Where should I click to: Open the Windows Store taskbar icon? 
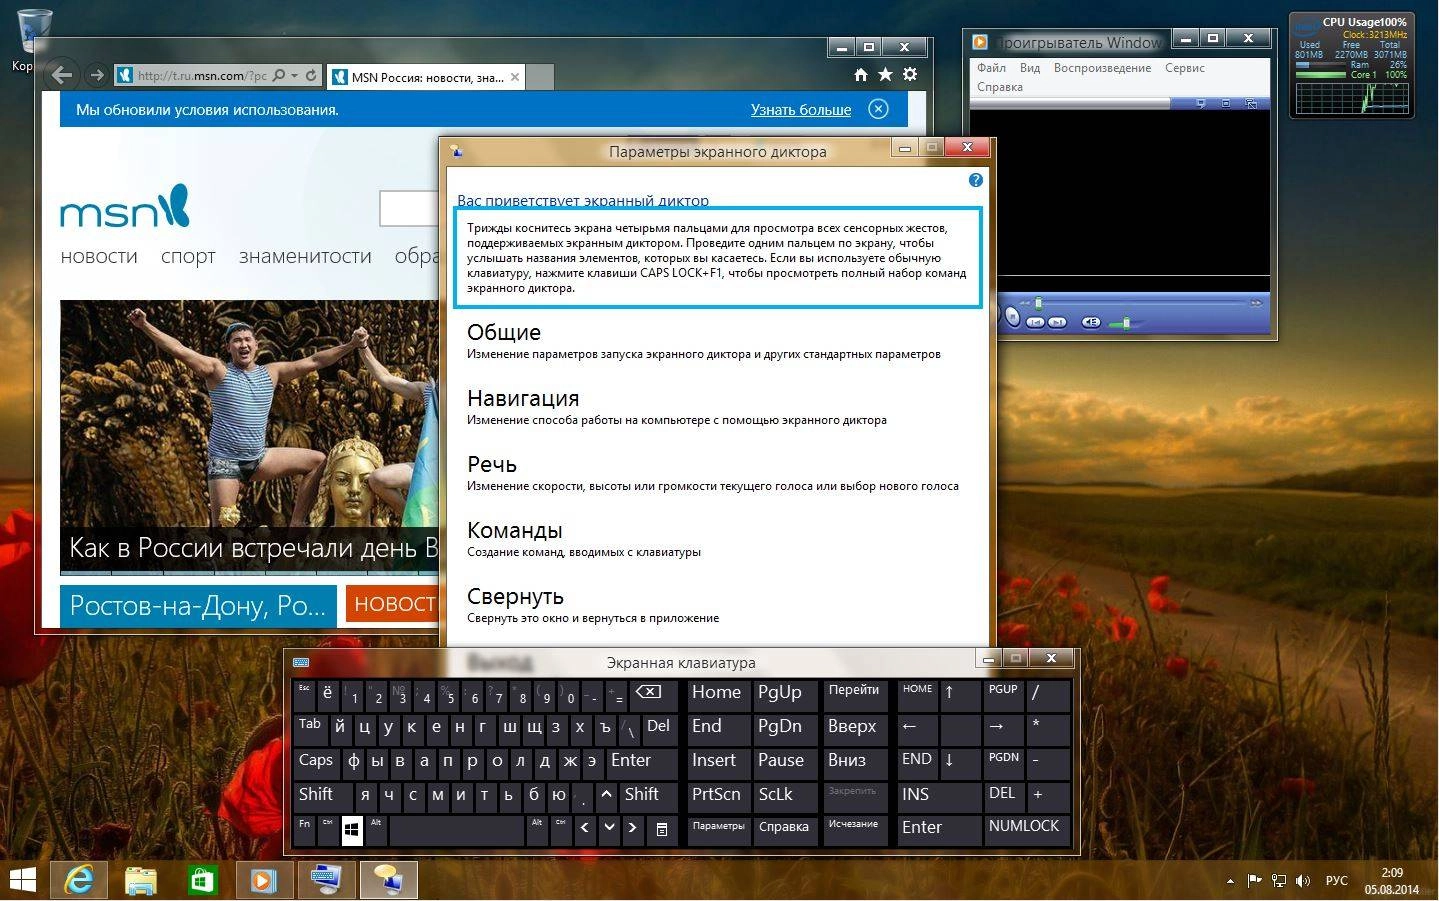pos(202,880)
